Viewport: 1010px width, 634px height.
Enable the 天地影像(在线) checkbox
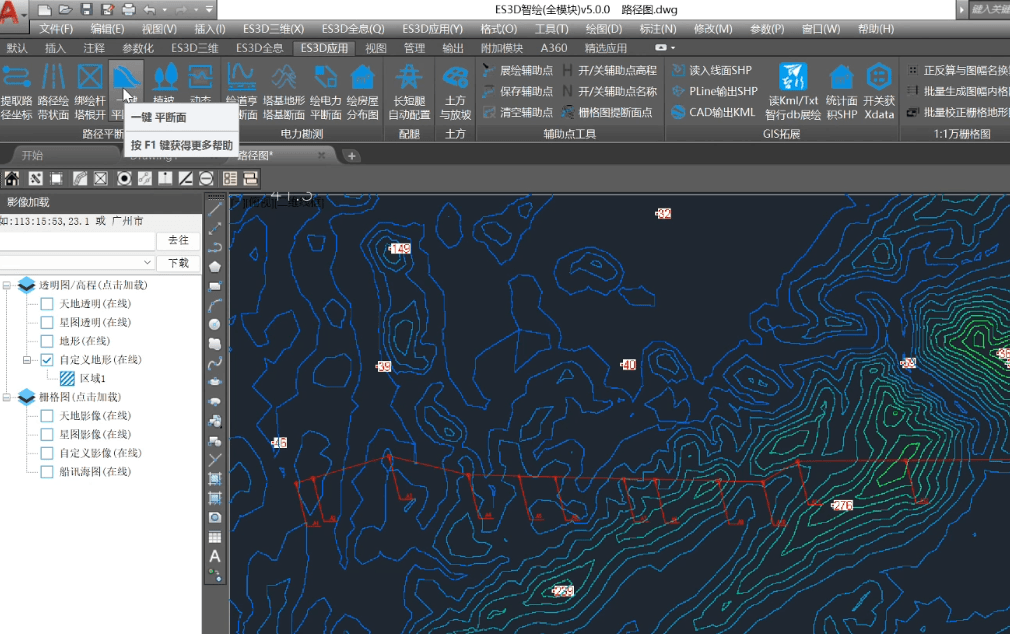(47, 416)
